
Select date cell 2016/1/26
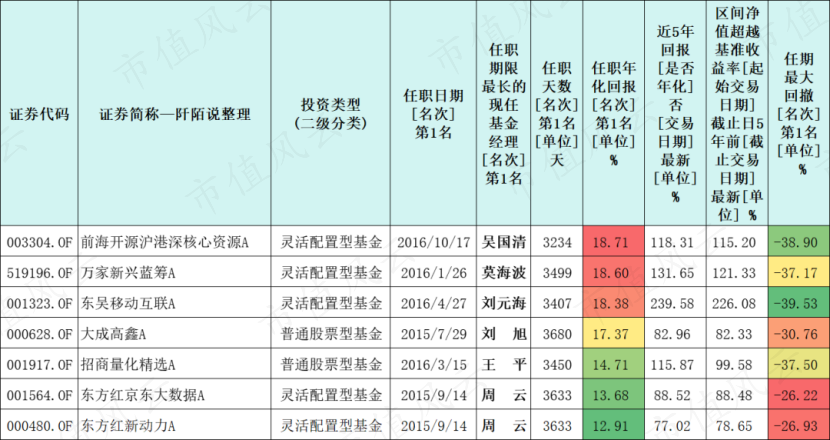coord(434,272)
